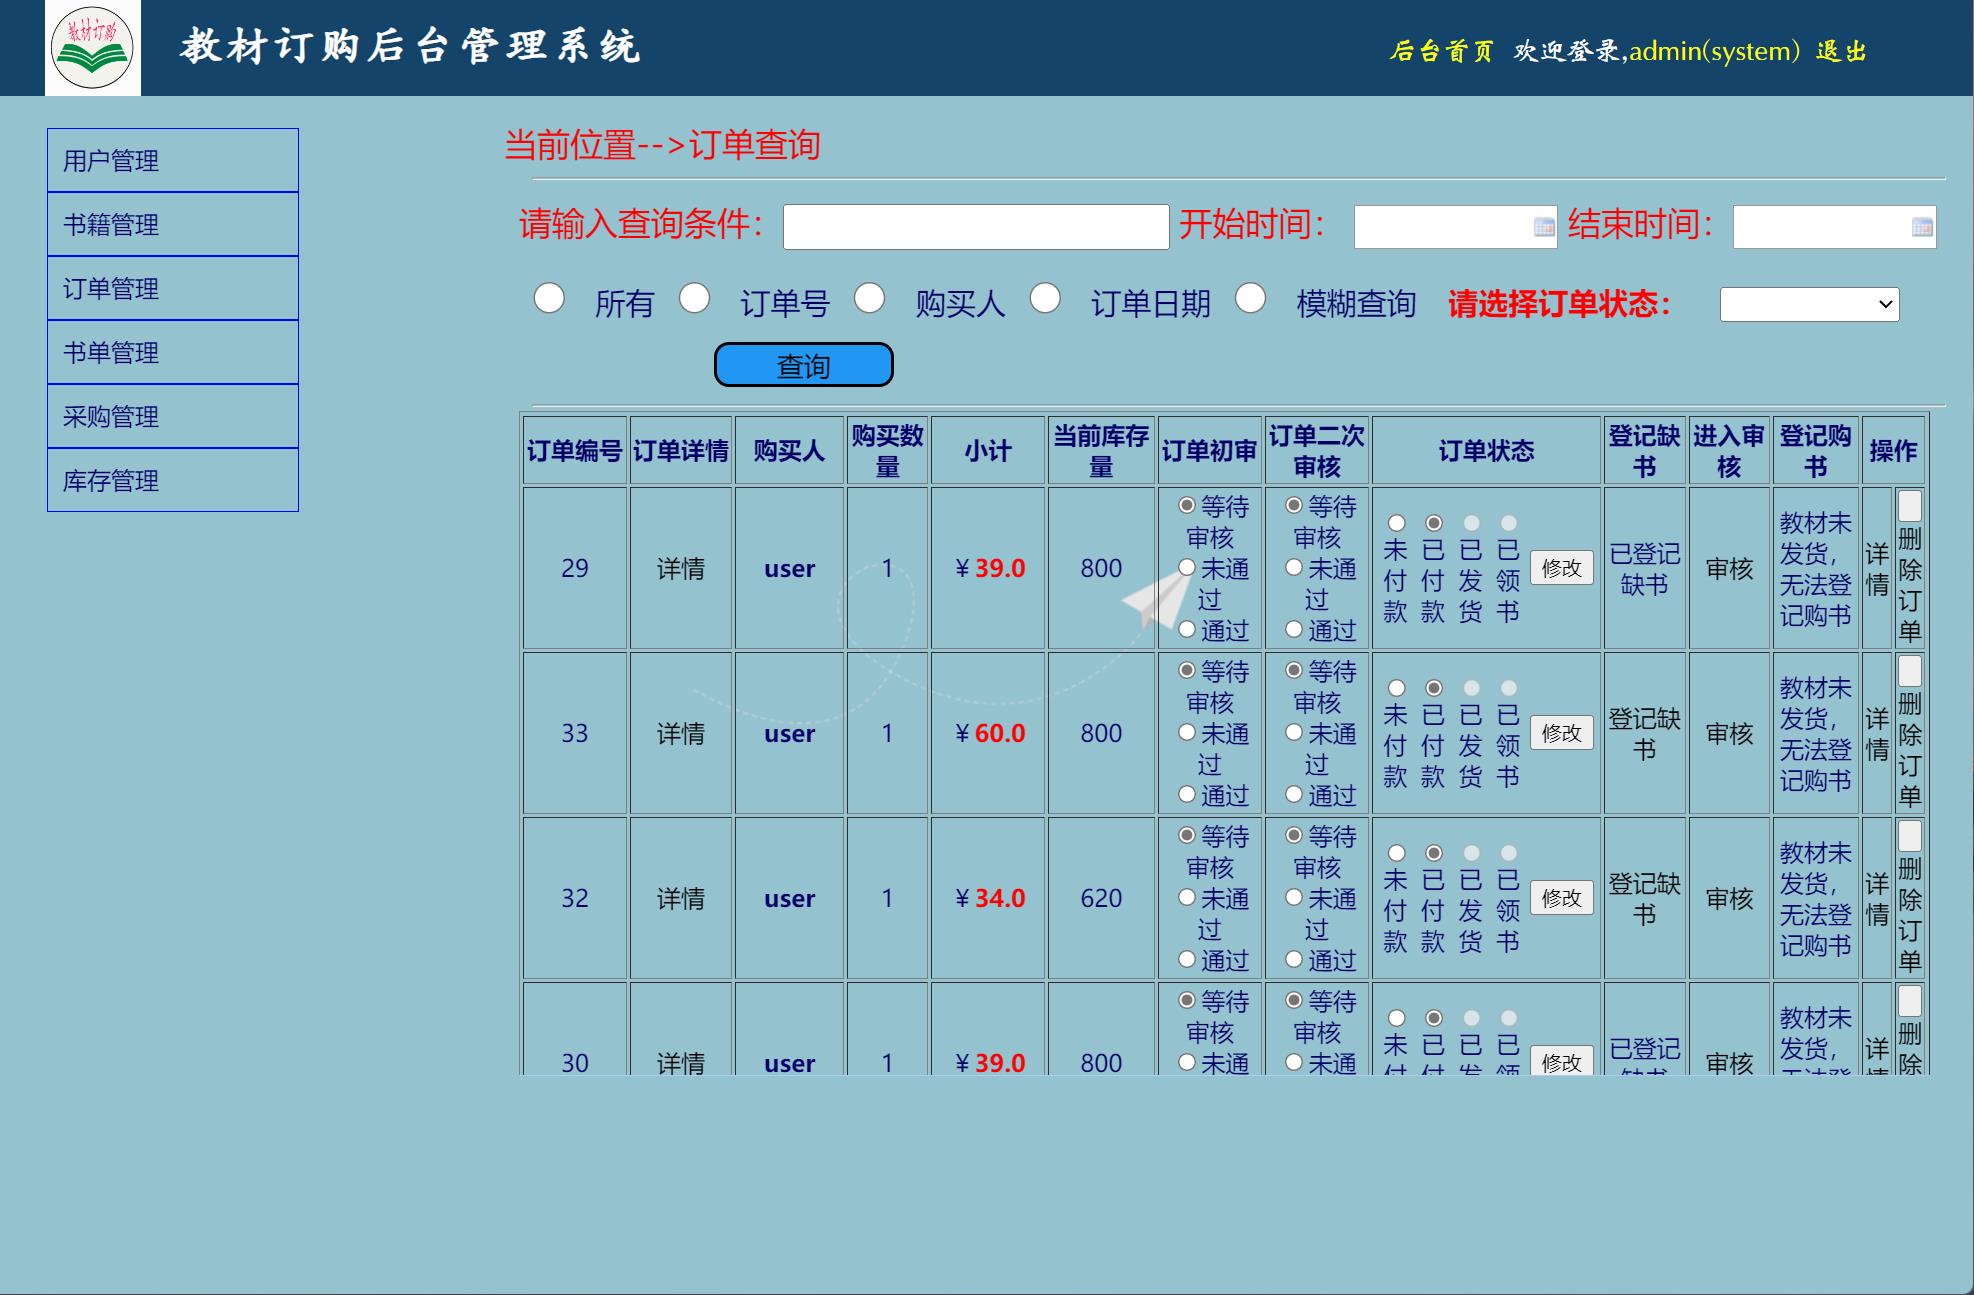The width and height of the screenshot is (1974, 1295).
Task: Select 已发货 status for order 32
Action: (x=1469, y=853)
